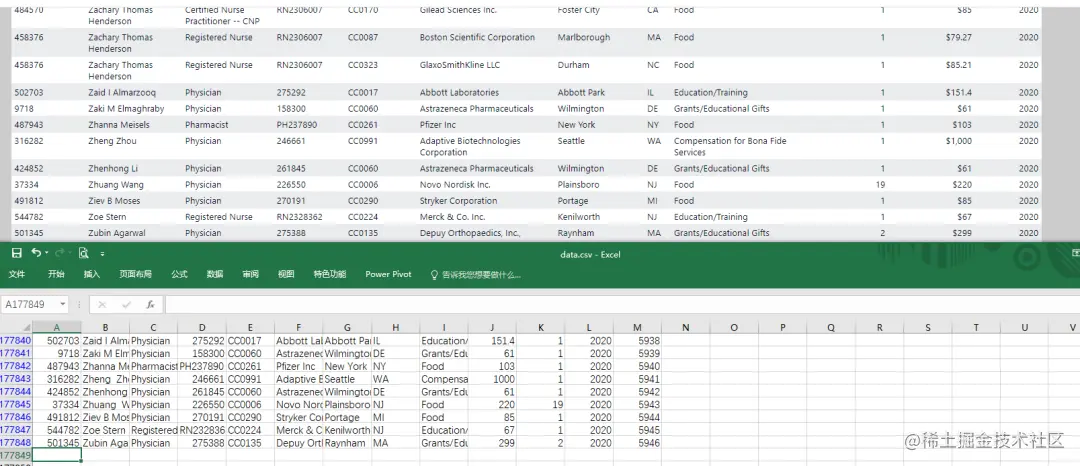Select row header 177845
This screenshot has height=466, width=1080.
point(16,405)
